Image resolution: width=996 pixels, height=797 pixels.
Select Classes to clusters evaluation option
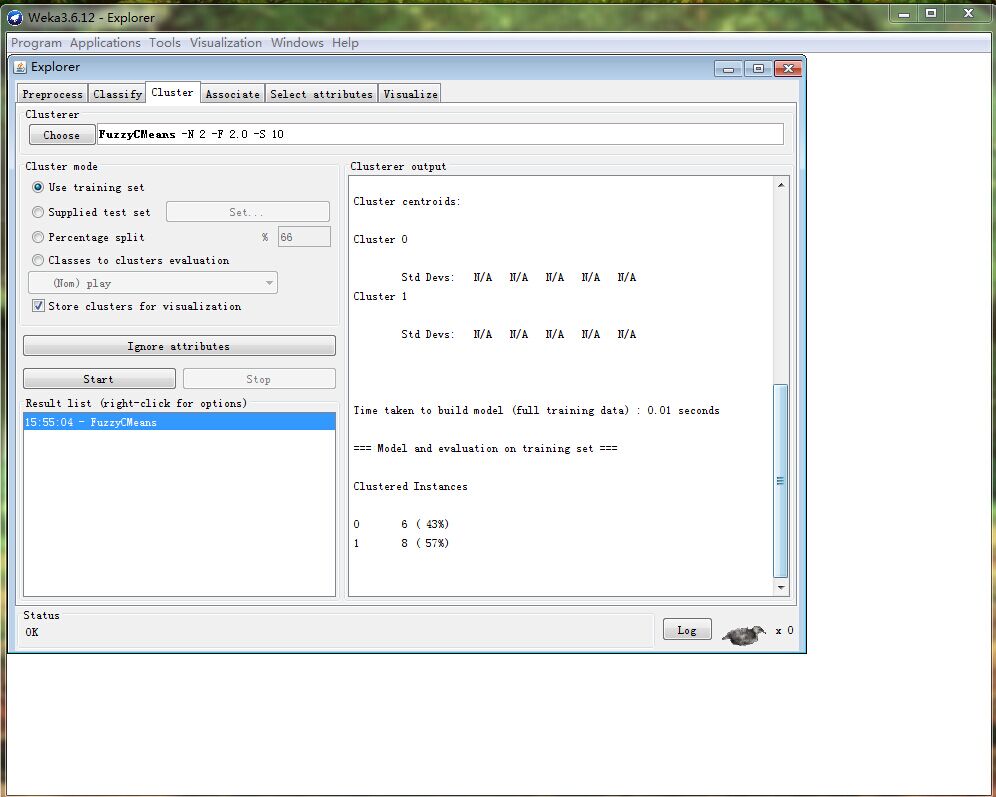point(38,260)
